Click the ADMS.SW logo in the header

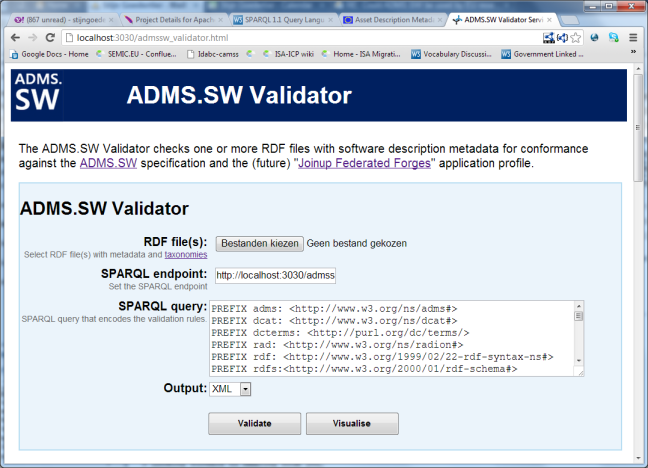[38, 95]
